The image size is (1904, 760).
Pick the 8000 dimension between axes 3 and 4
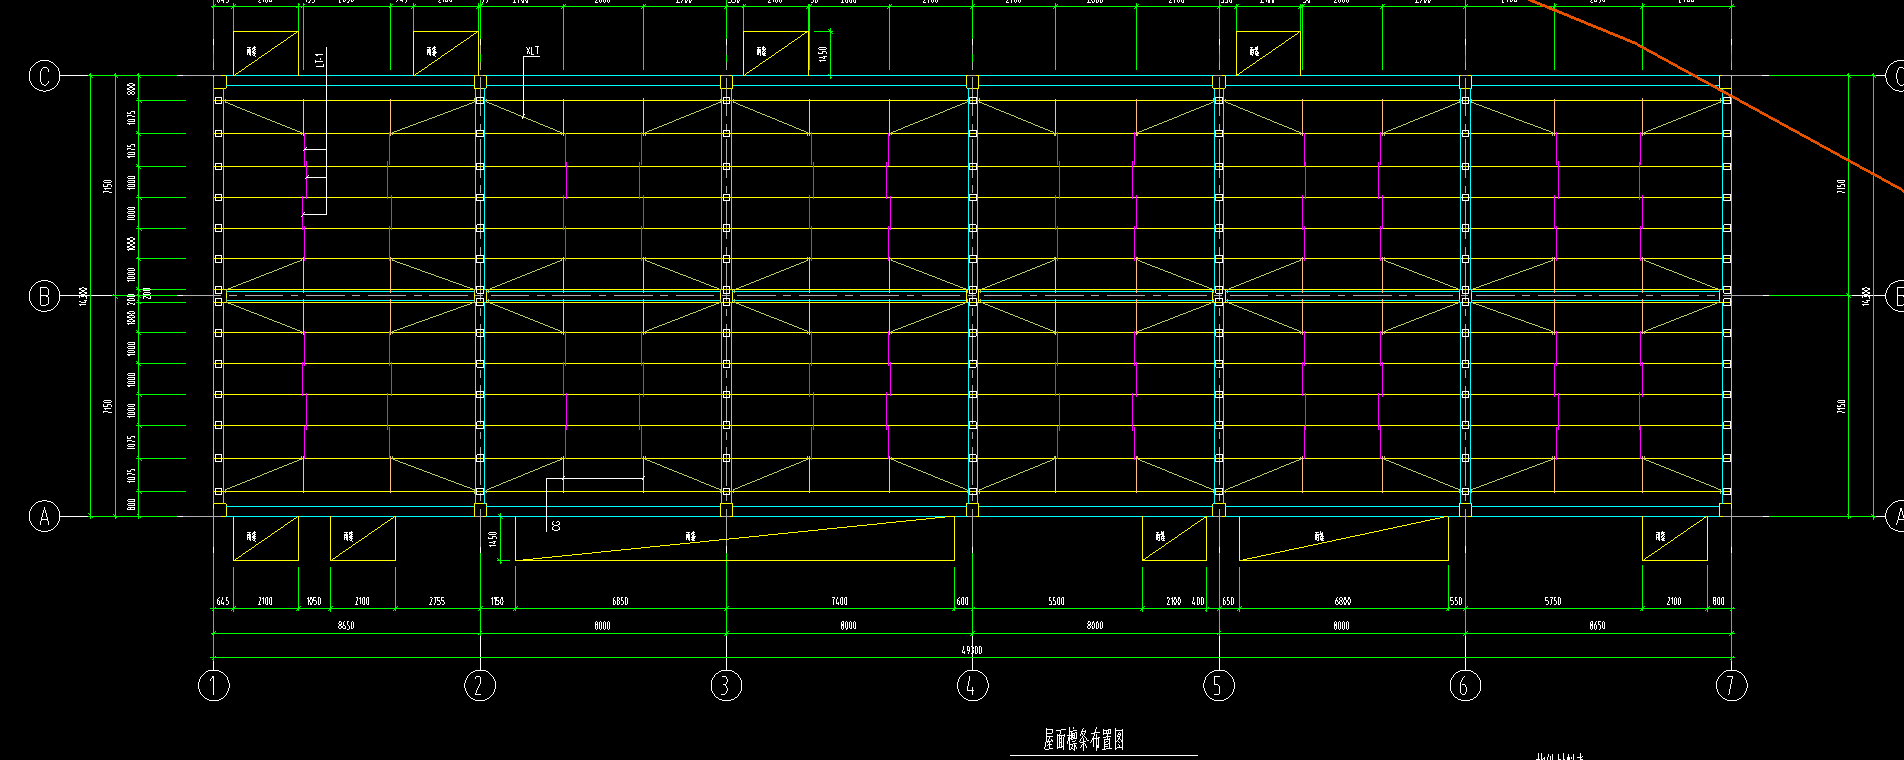(848, 626)
